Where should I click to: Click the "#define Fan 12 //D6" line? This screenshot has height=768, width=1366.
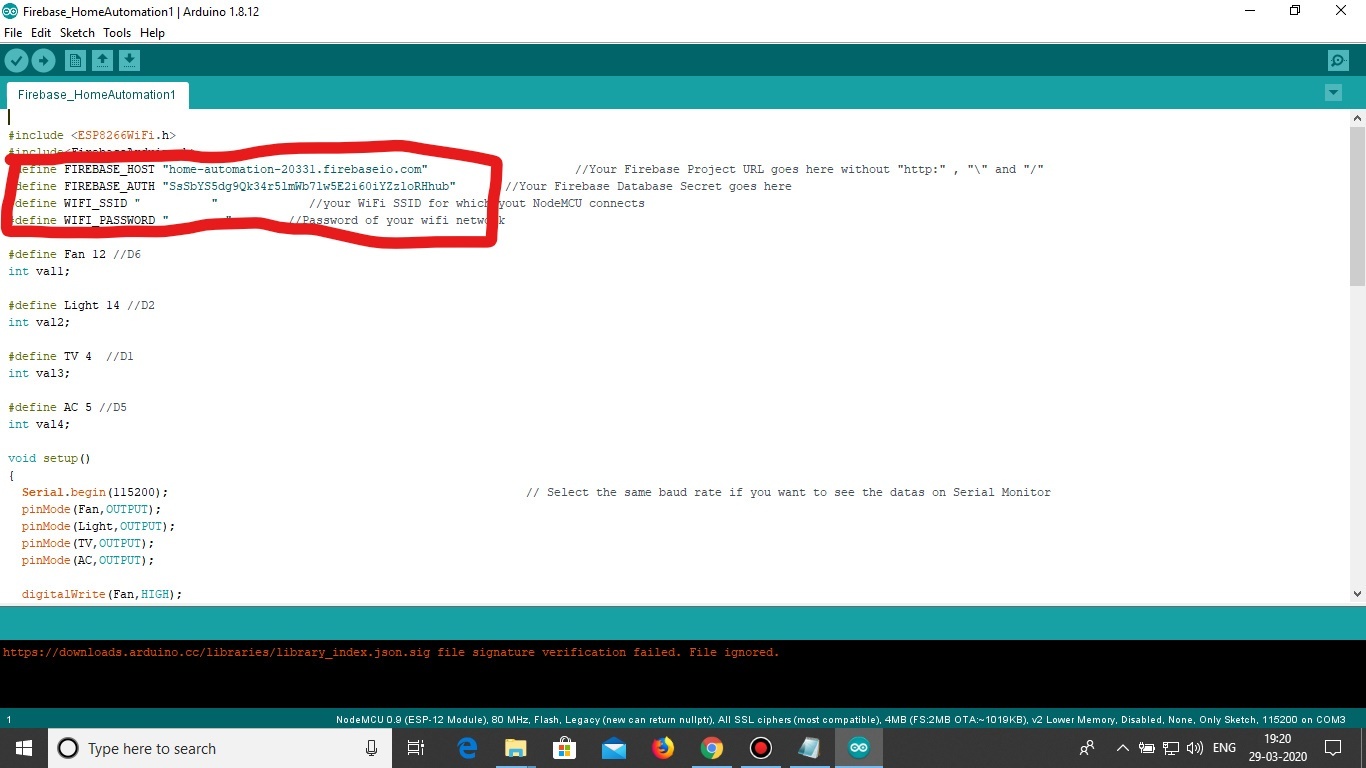[x=74, y=254]
